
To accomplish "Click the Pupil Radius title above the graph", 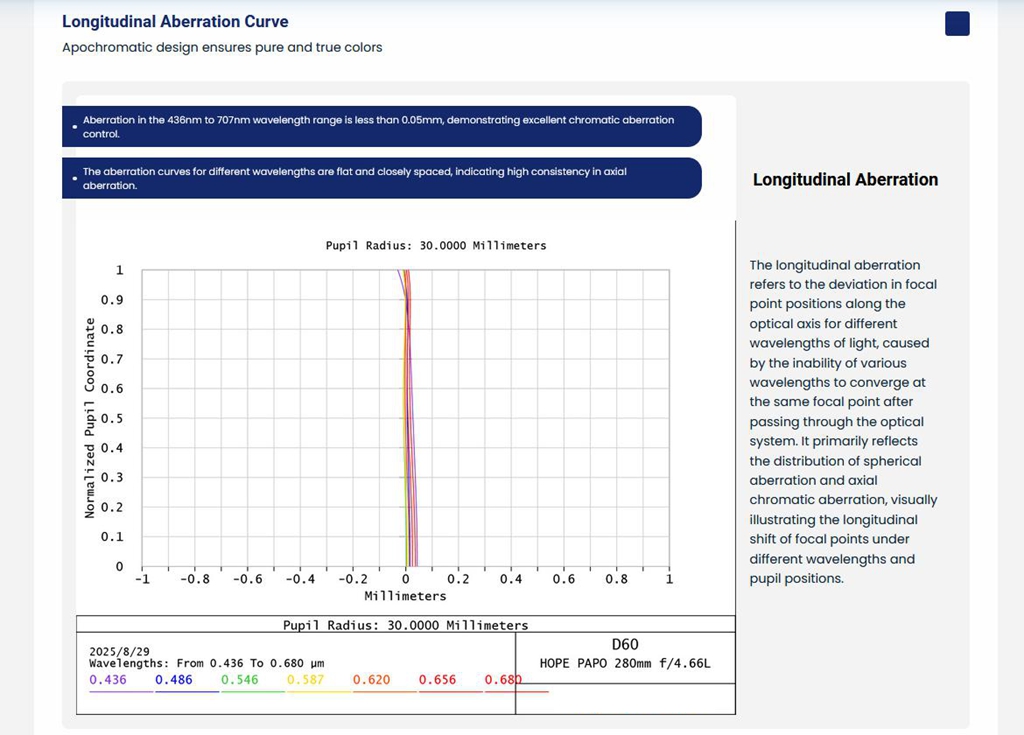I will tap(436, 245).
